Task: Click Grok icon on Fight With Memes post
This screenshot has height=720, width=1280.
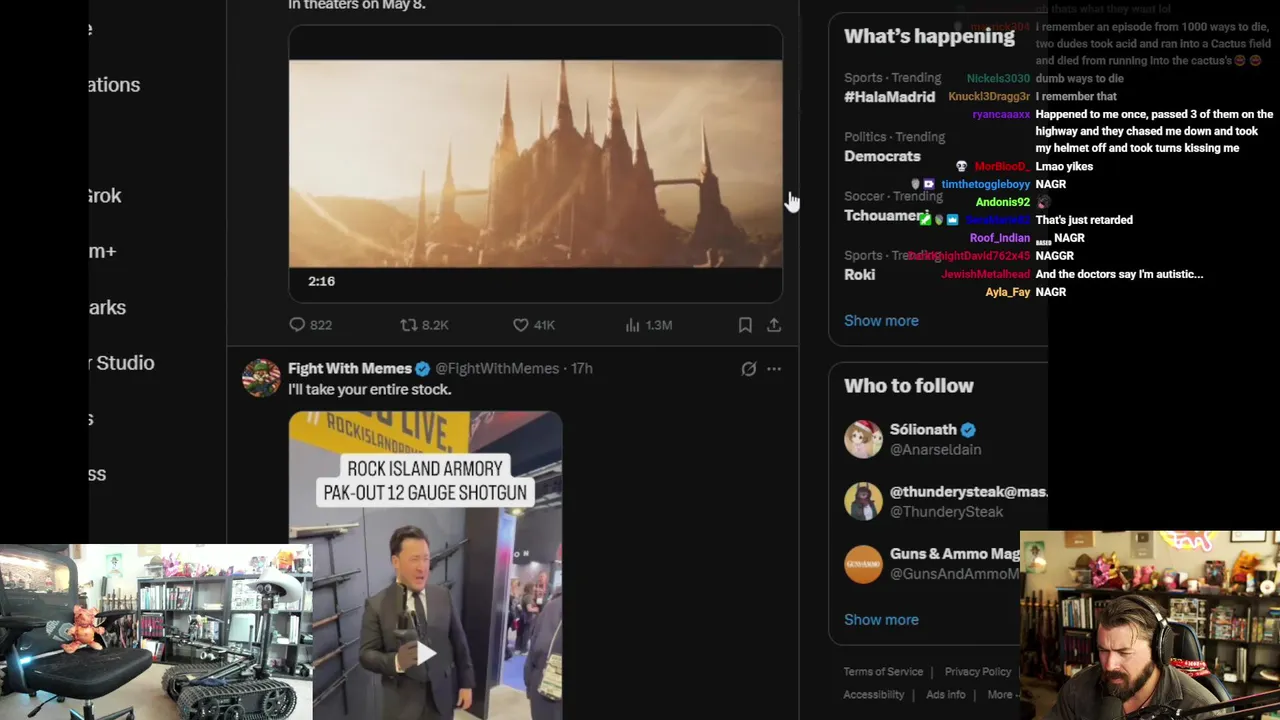Action: [x=749, y=369]
